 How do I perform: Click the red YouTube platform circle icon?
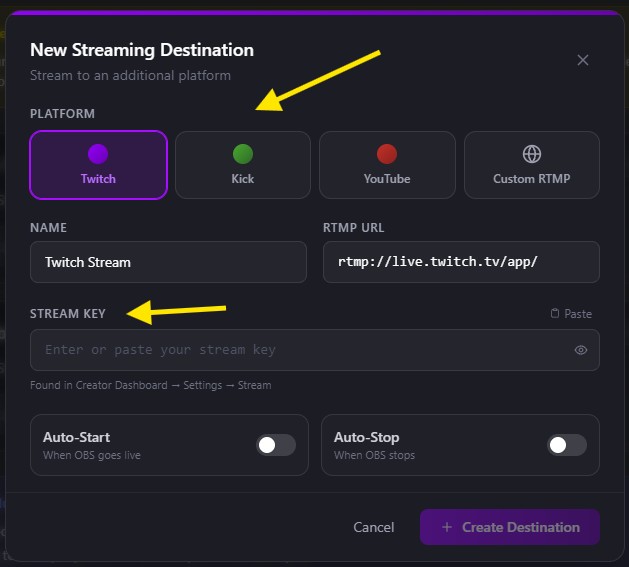tap(387, 154)
